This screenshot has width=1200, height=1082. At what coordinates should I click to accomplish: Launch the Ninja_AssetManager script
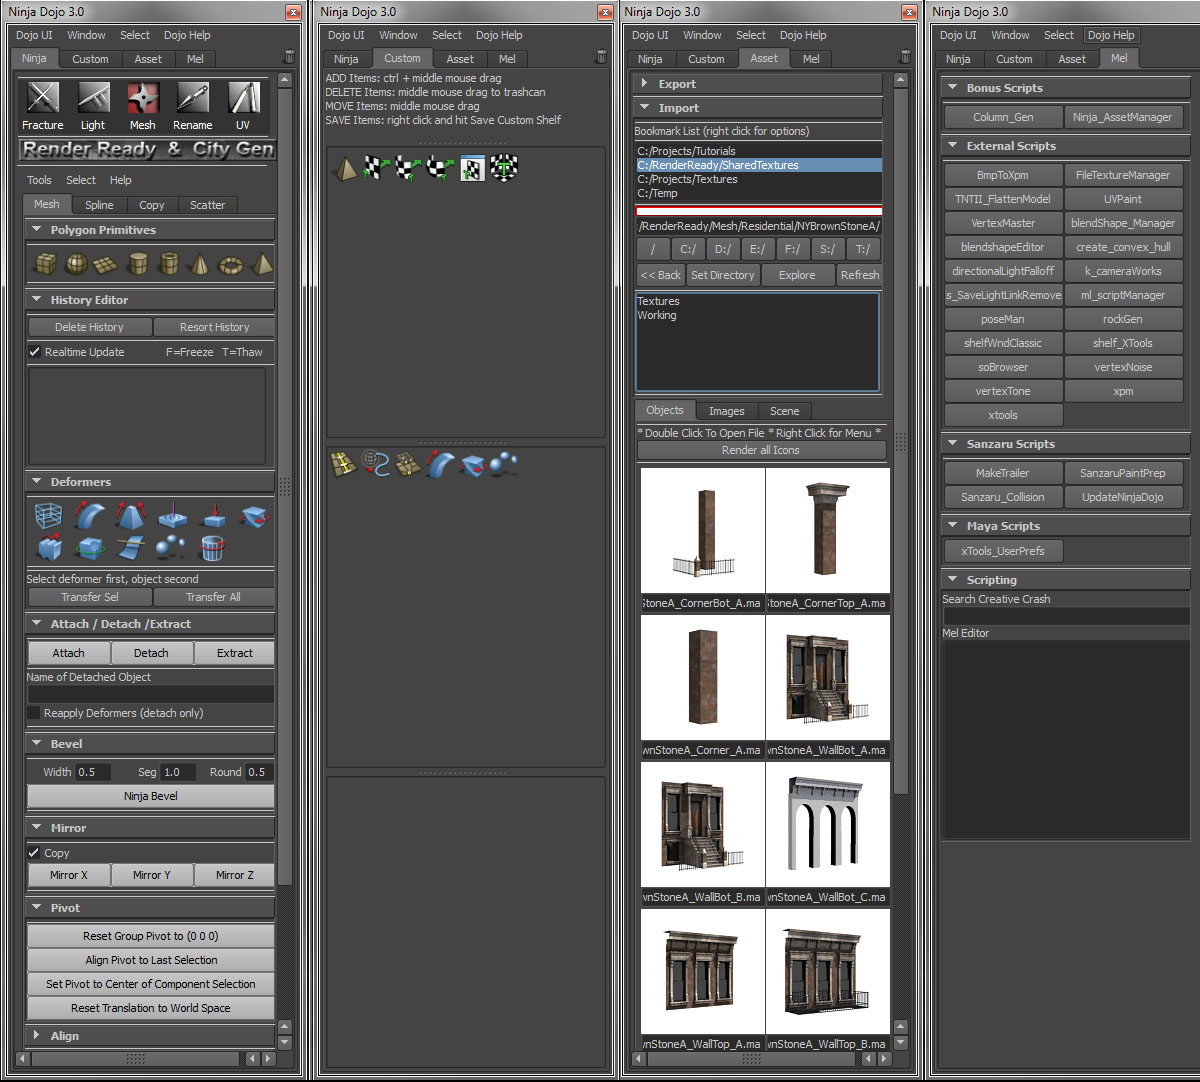pyautogui.click(x=1123, y=117)
